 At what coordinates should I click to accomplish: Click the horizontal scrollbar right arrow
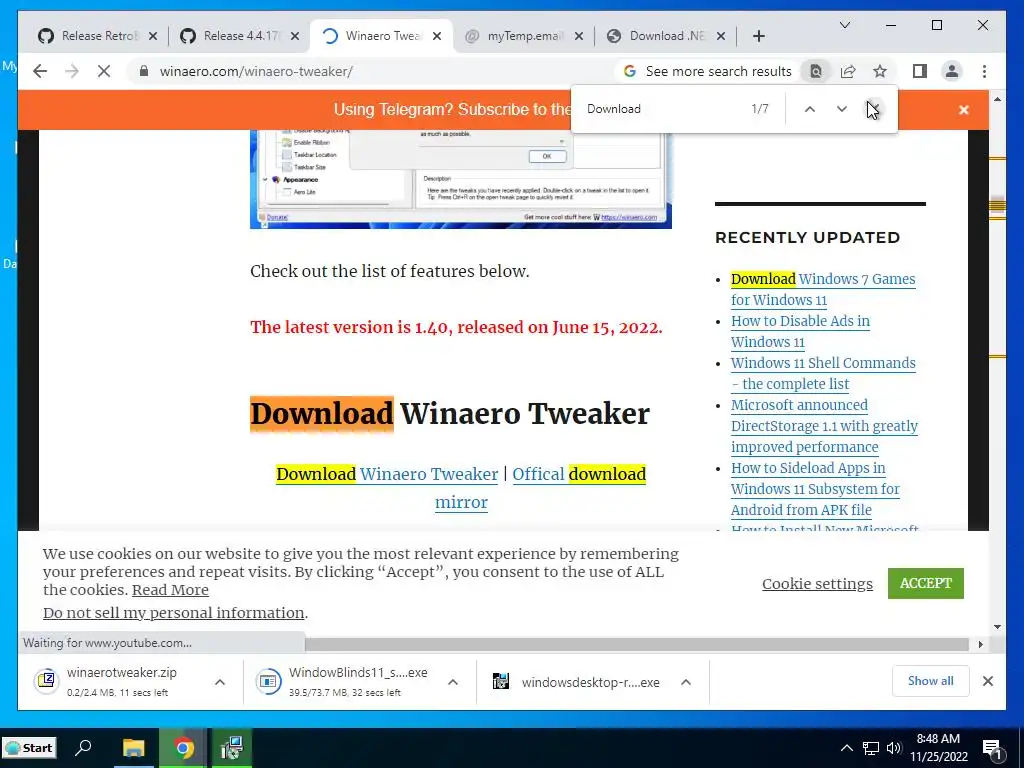point(980,644)
